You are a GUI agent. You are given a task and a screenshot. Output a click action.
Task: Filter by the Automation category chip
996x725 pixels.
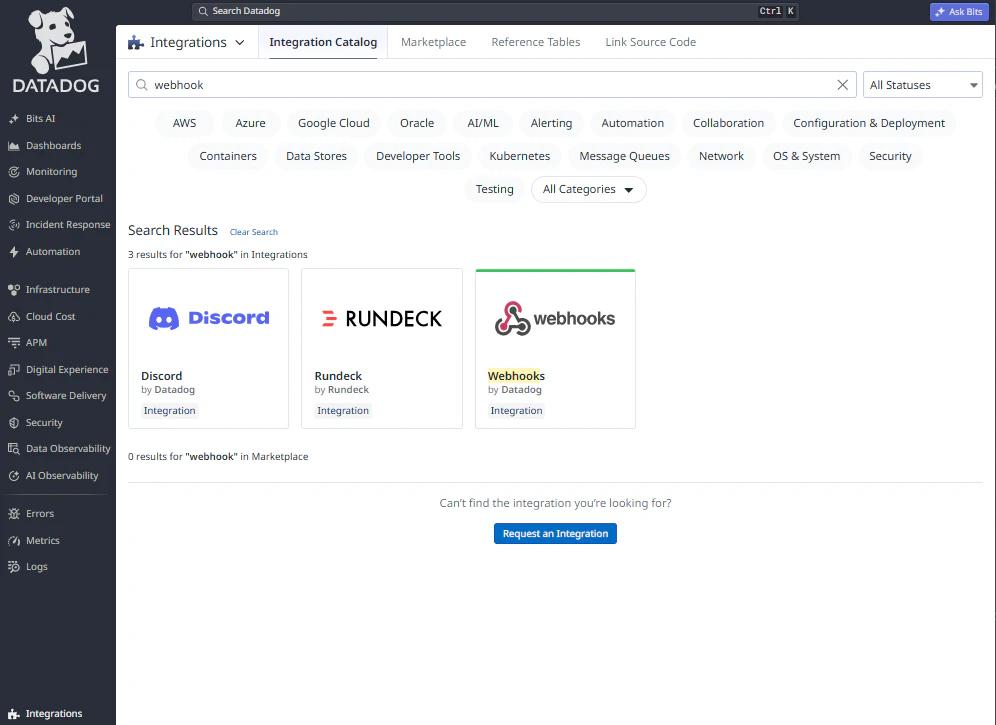click(x=633, y=123)
